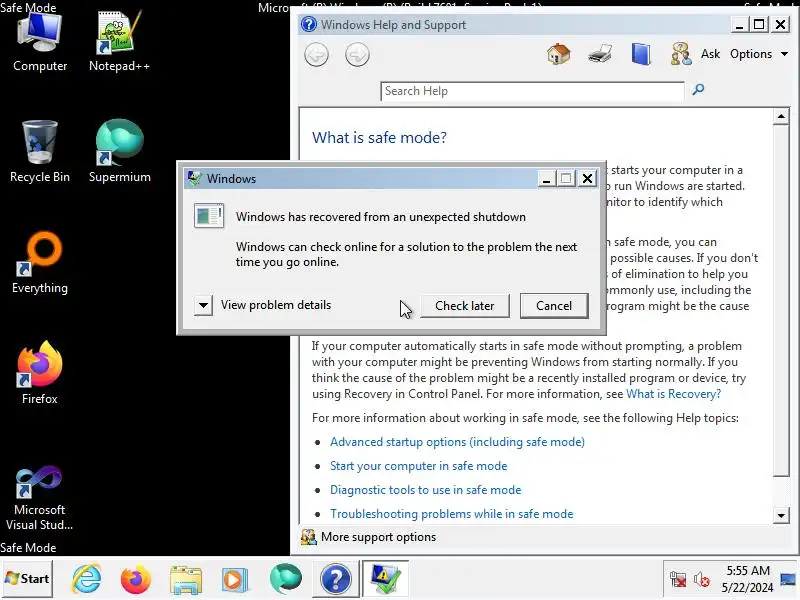800x600 pixels.
Task: Select the Notepad++ desktop shortcut
Action: click(119, 42)
